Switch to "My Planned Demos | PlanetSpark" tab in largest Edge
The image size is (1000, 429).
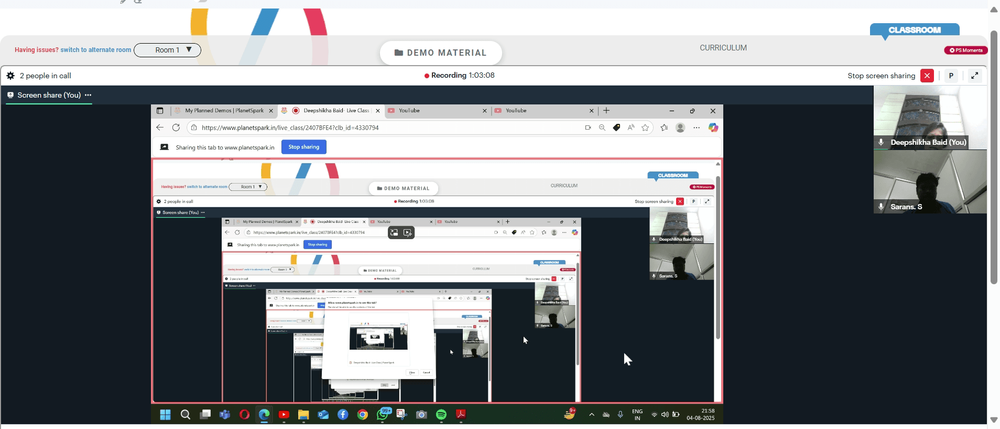(223, 110)
